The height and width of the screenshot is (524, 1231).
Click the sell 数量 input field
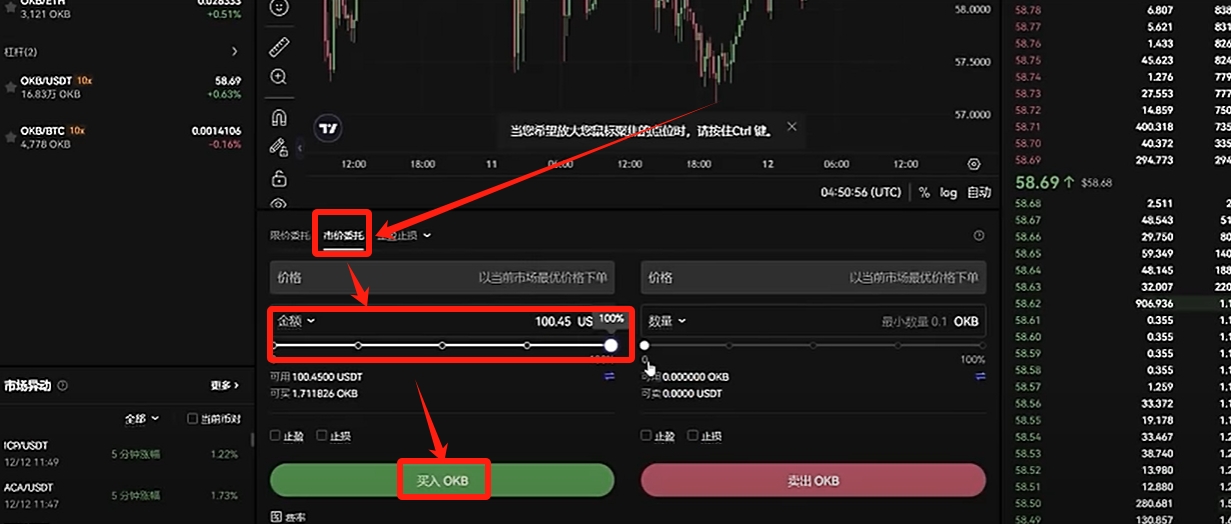point(813,321)
